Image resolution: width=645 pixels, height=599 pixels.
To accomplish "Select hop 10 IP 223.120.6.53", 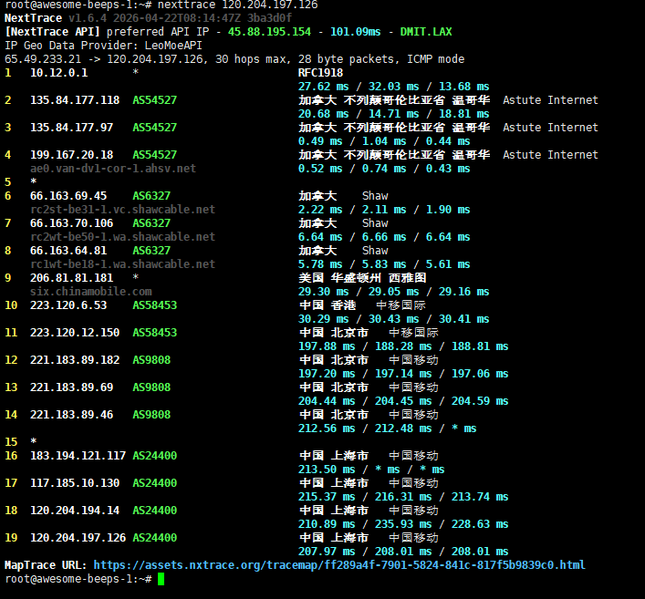I will [x=68, y=305].
